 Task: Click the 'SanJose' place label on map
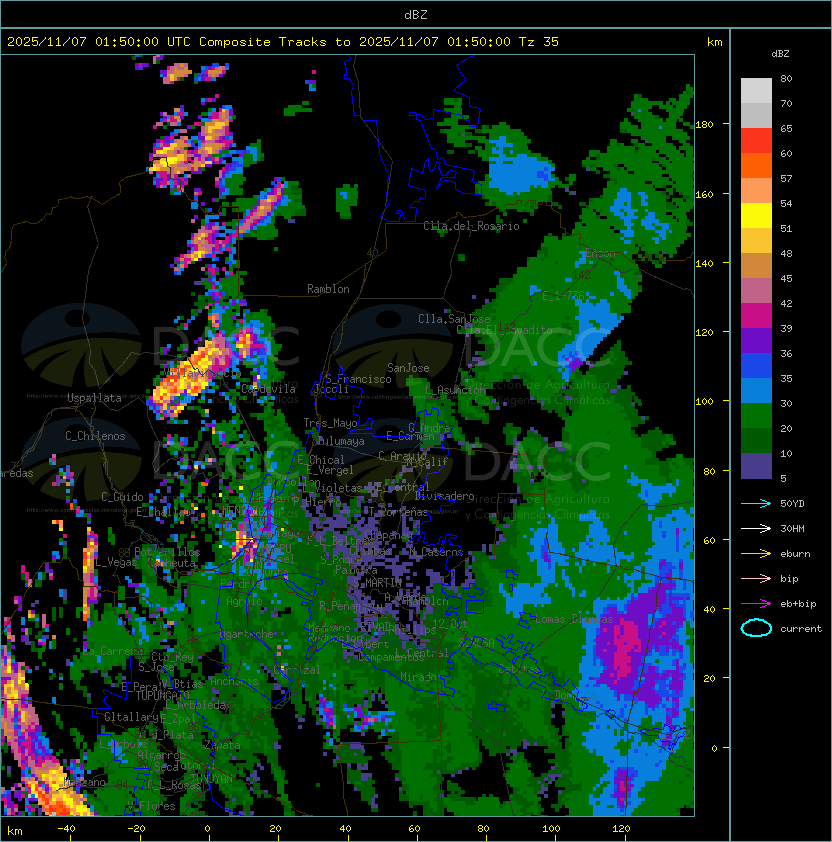tap(408, 368)
